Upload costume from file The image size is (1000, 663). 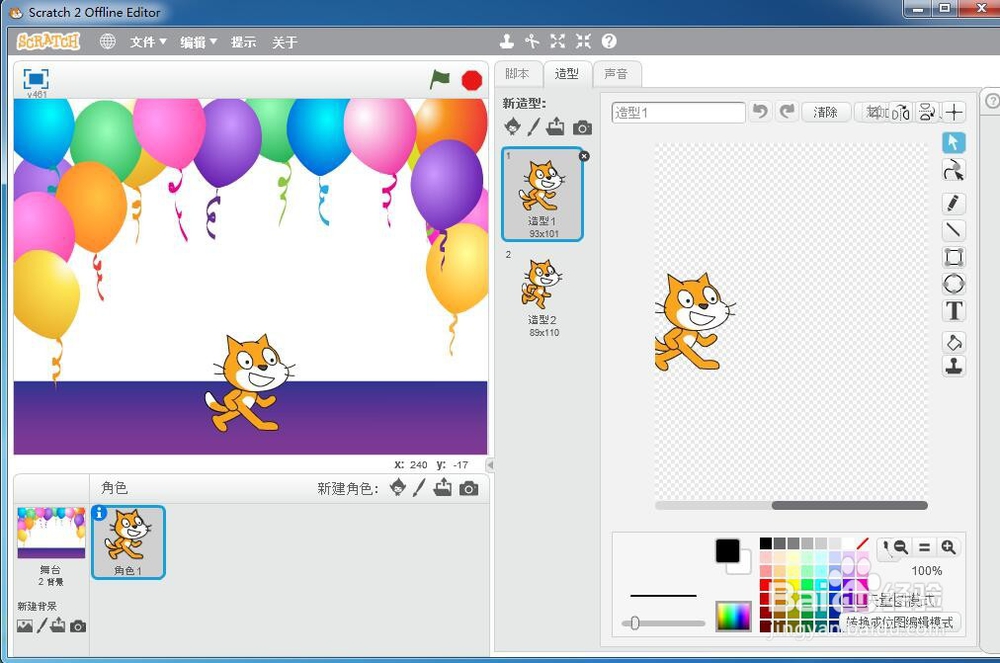point(555,126)
